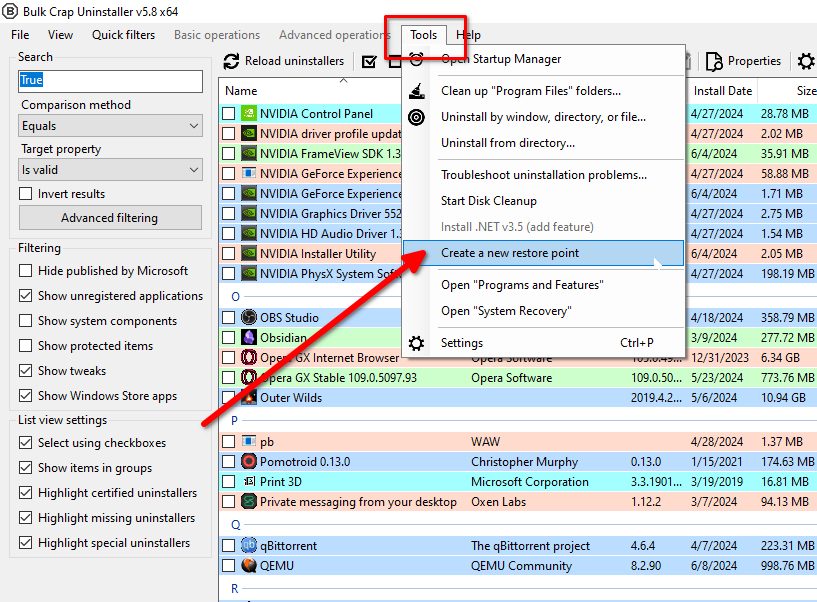Screen dimensions: 817x602
Task: Check the Pomotroid 0.13.0 row checkbox
Action: tap(228, 462)
